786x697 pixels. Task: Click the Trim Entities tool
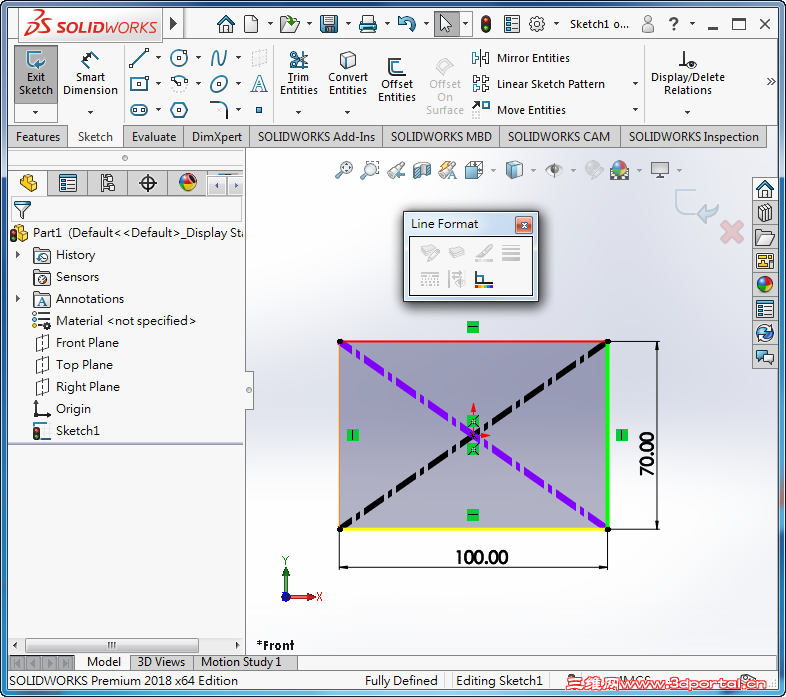(299, 73)
